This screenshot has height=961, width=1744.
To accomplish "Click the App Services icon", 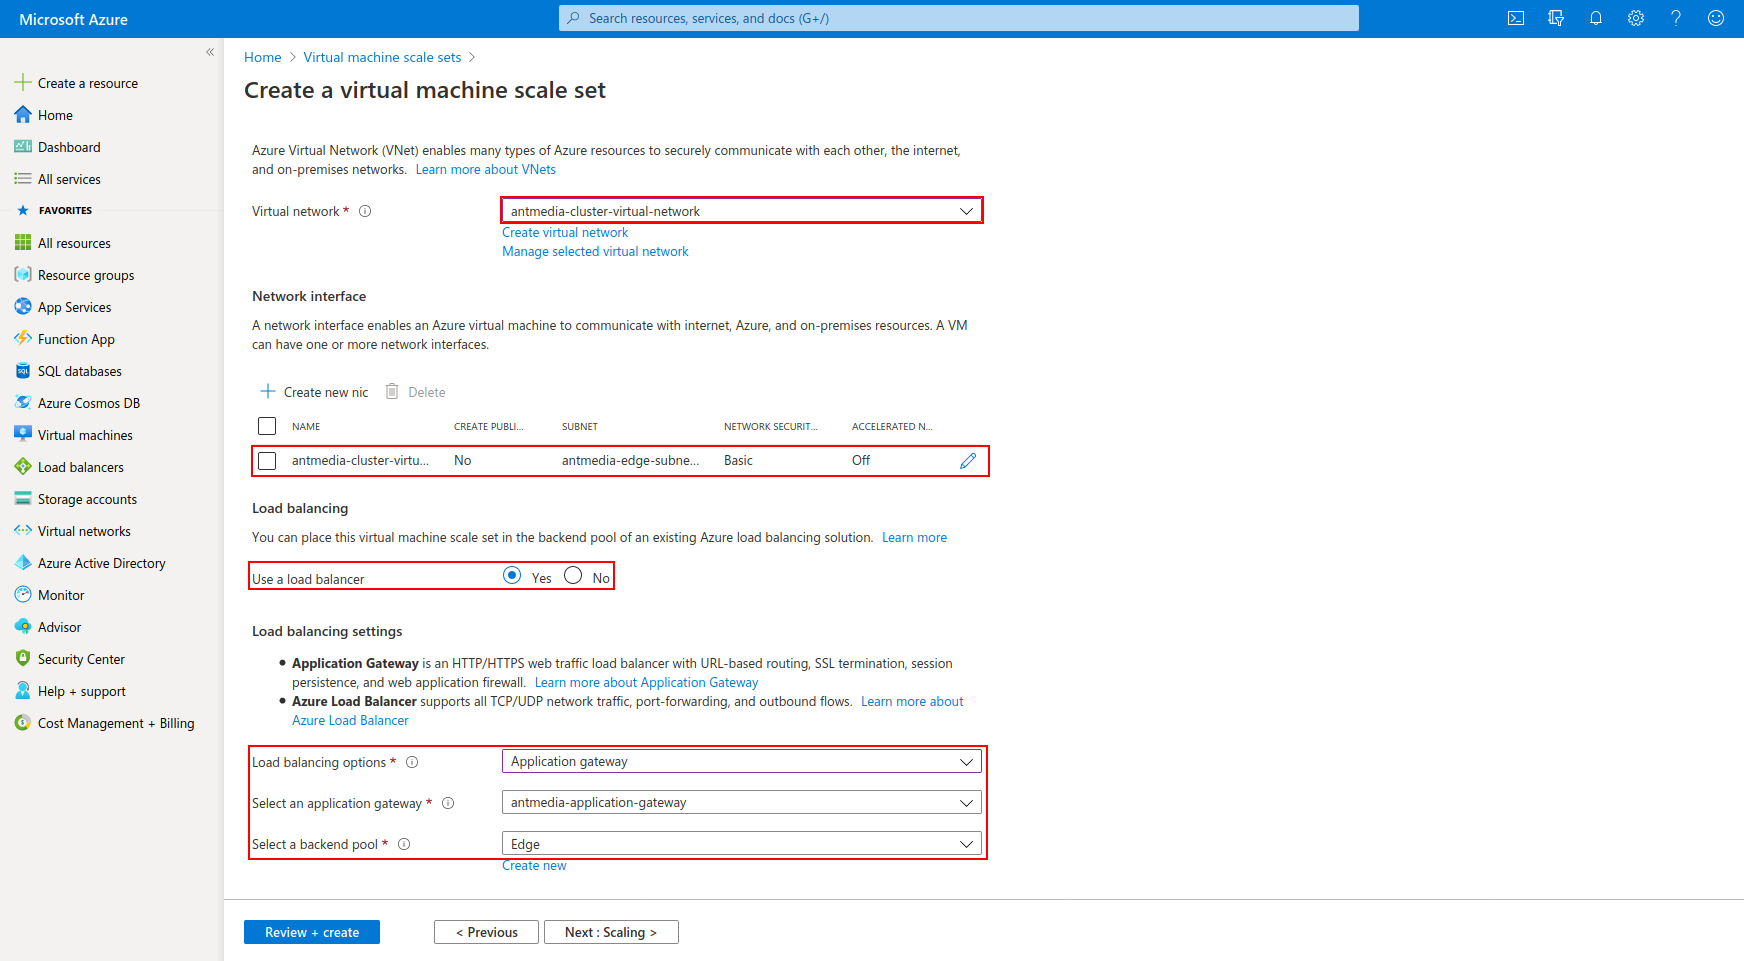I will tap(23, 307).
